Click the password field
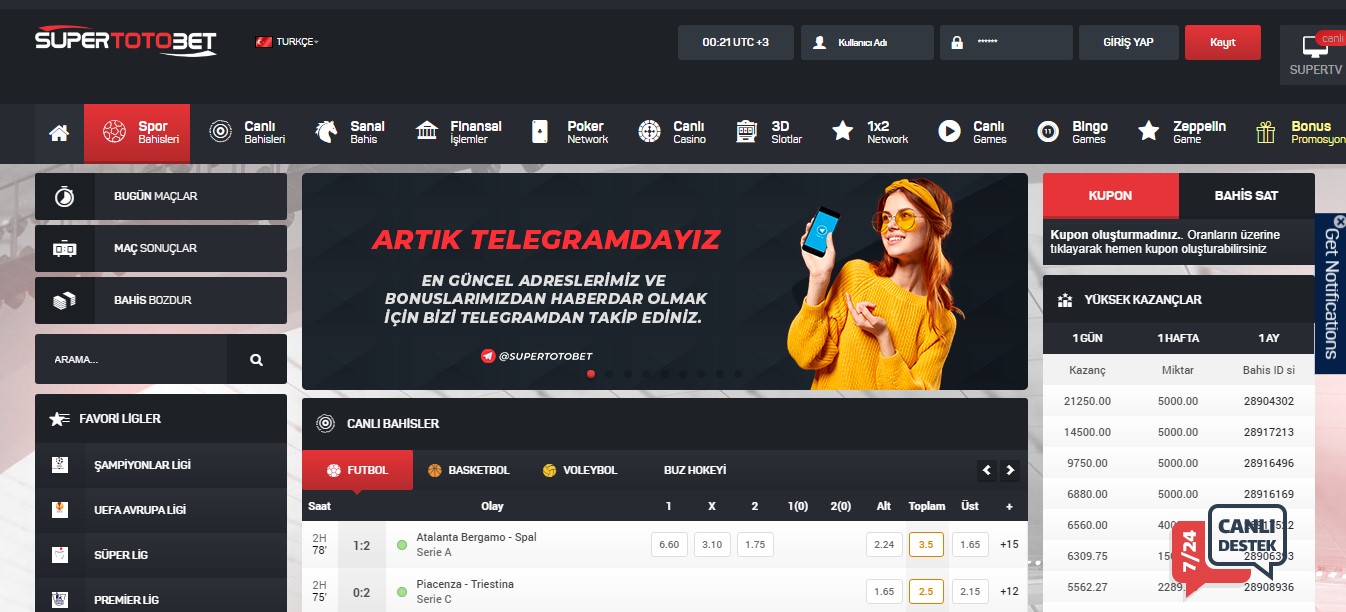1346x612 pixels. (x=1005, y=43)
